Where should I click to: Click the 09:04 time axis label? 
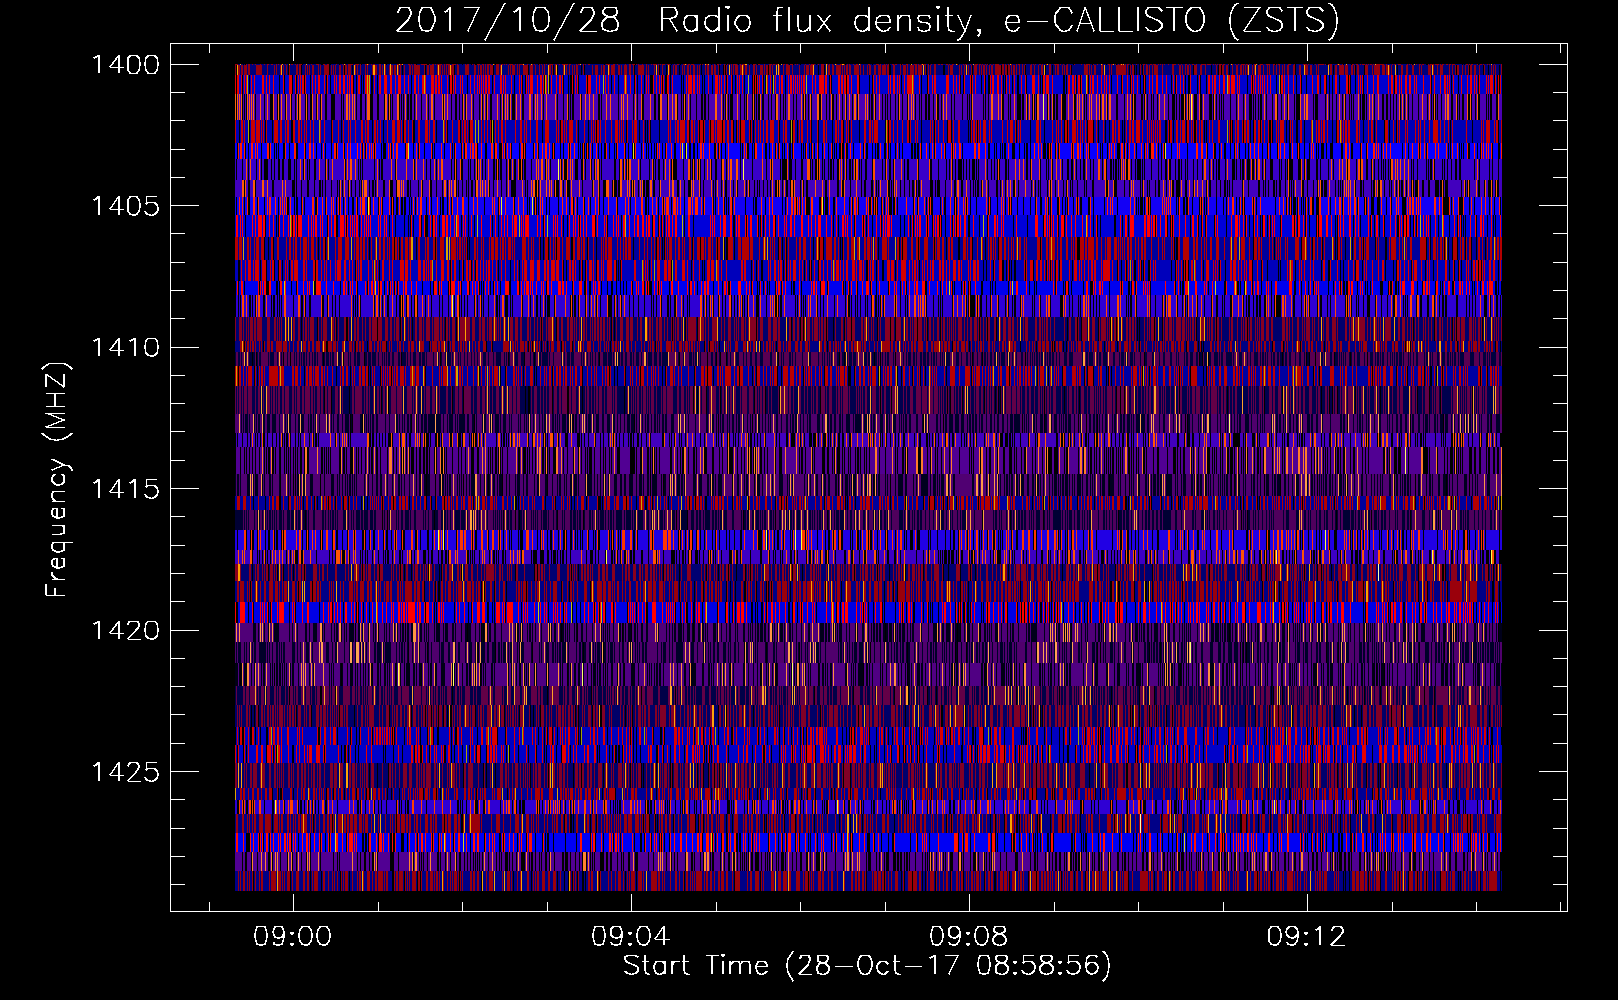pos(630,937)
